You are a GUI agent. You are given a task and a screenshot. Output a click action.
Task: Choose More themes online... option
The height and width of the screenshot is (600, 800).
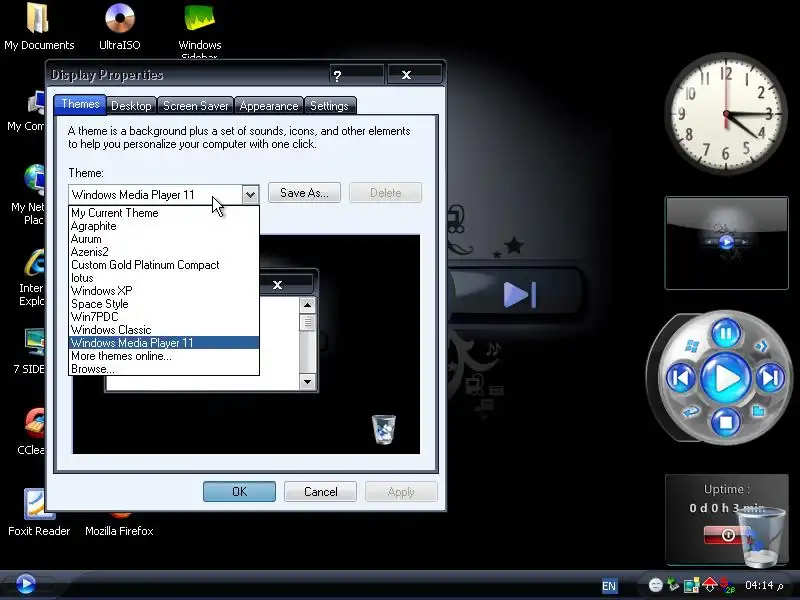tap(164, 356)
